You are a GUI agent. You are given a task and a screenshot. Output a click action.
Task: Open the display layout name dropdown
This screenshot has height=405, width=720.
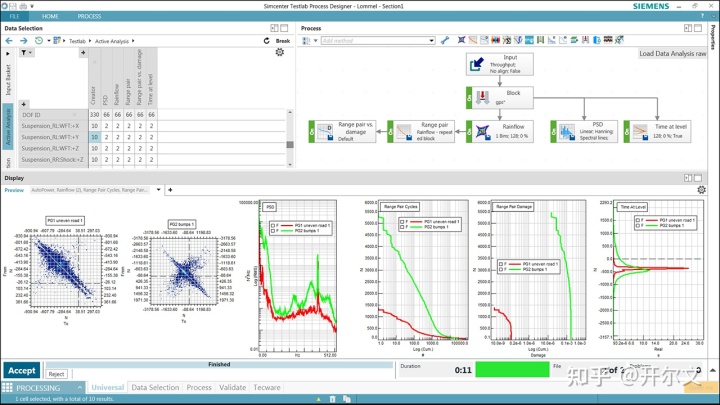pos(158,190)
